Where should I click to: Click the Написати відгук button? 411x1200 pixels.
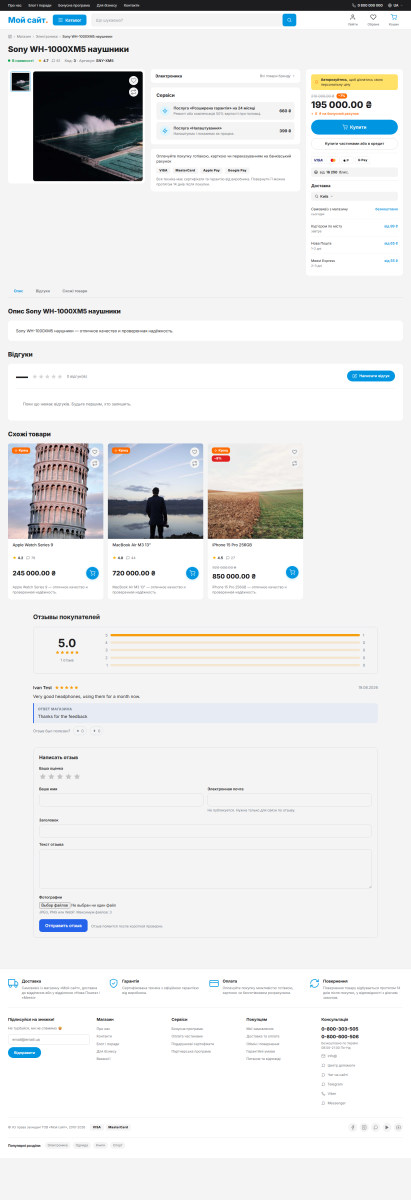coord(371,376)
